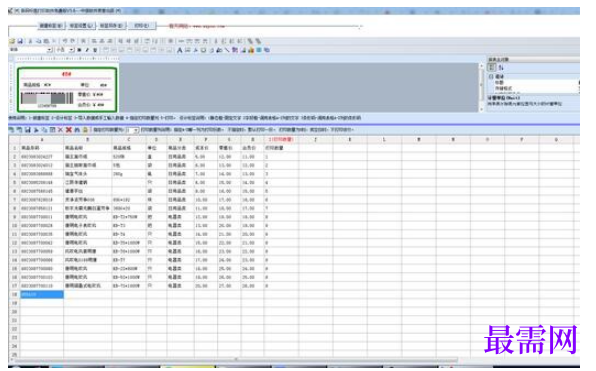Click design area vertical scrollbar up arrow
596x371 pixels.
(x=481, y=66)
